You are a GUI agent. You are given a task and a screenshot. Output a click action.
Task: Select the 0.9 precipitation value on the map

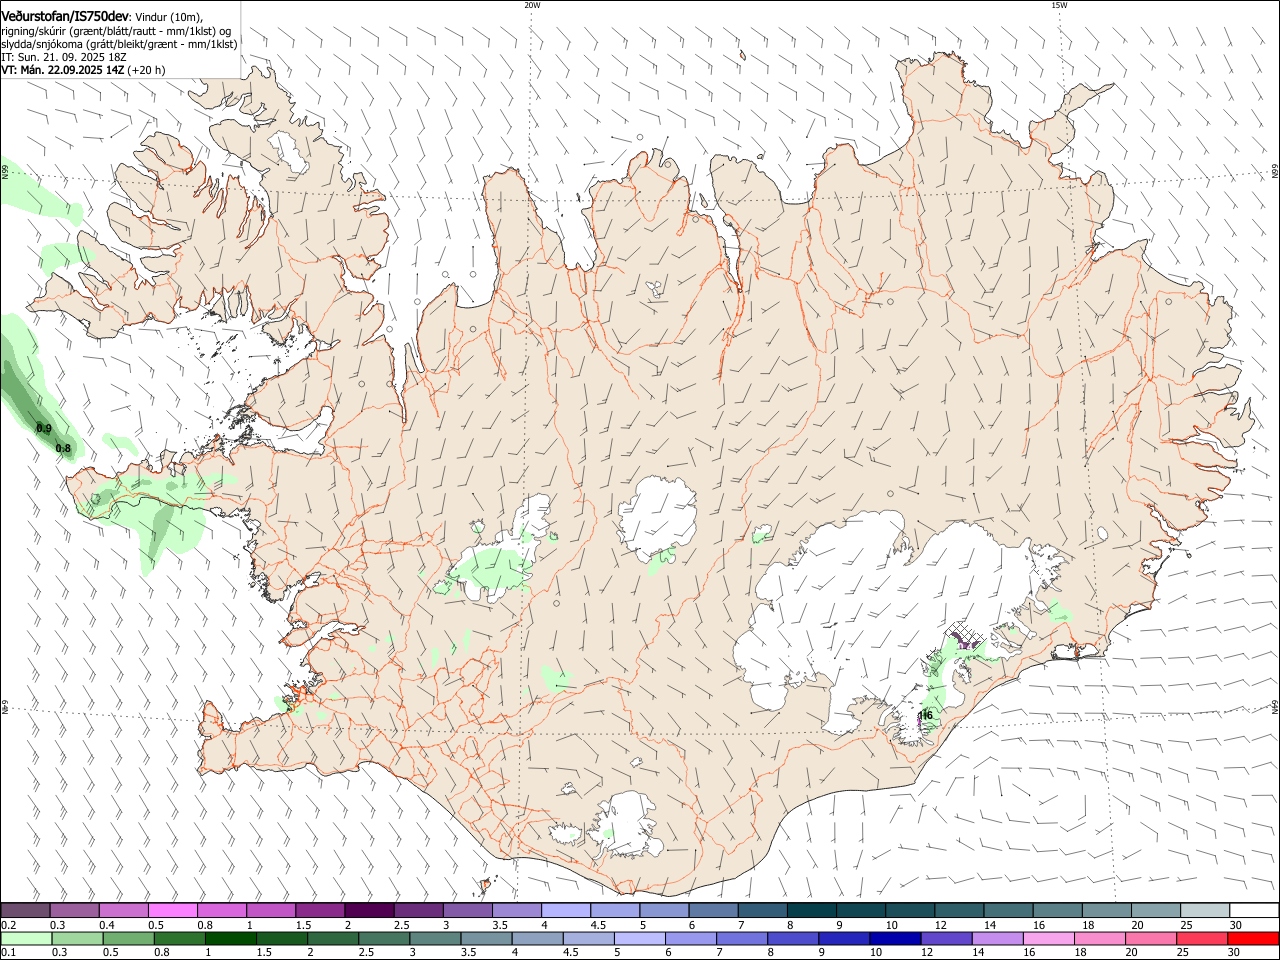click(44, 428)
